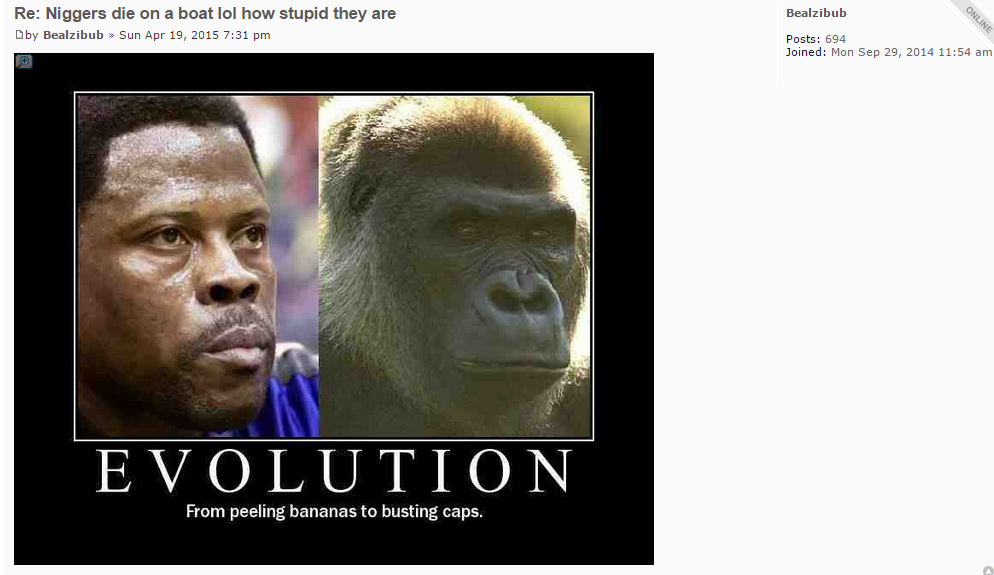
Task: Click the 'Posts:' label in the profile panel
Action: point(803,39)
